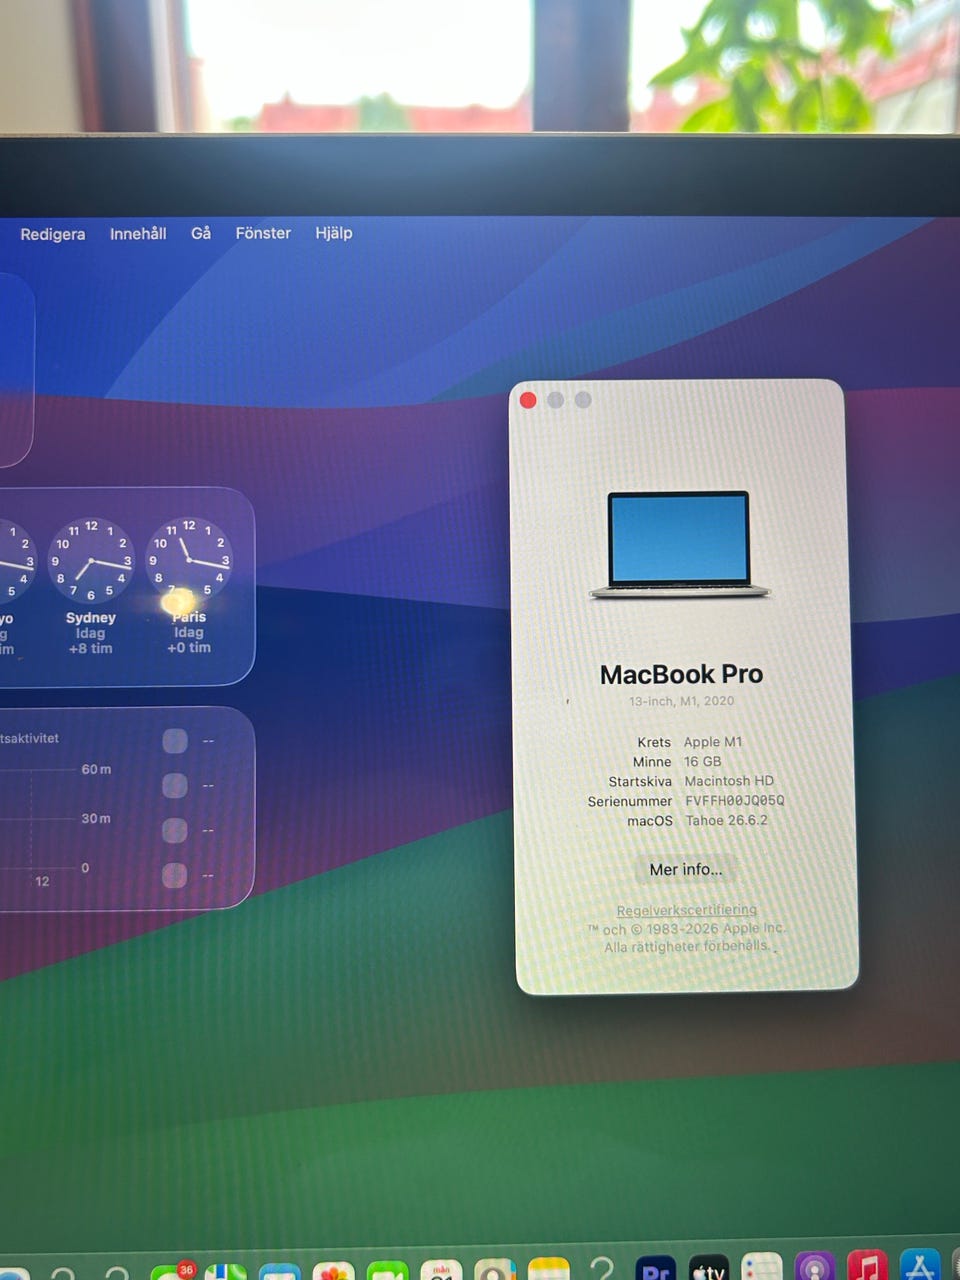Image resolution: width=960 pixels, height=1280 pixels.
Task: Open Photos from the Dock
Action: (334, 1272)
